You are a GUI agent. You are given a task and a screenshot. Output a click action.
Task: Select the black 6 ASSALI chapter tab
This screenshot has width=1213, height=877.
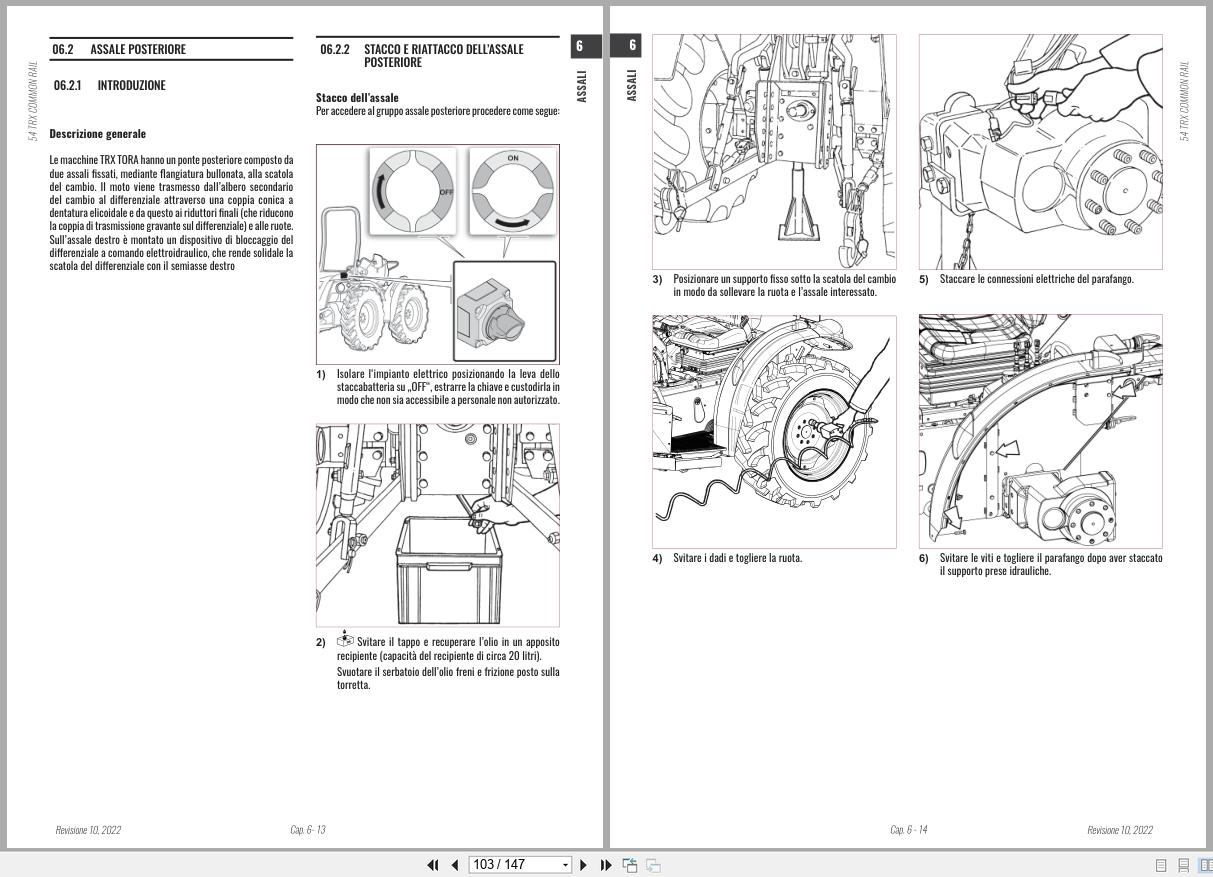click(x=585, y=46)
